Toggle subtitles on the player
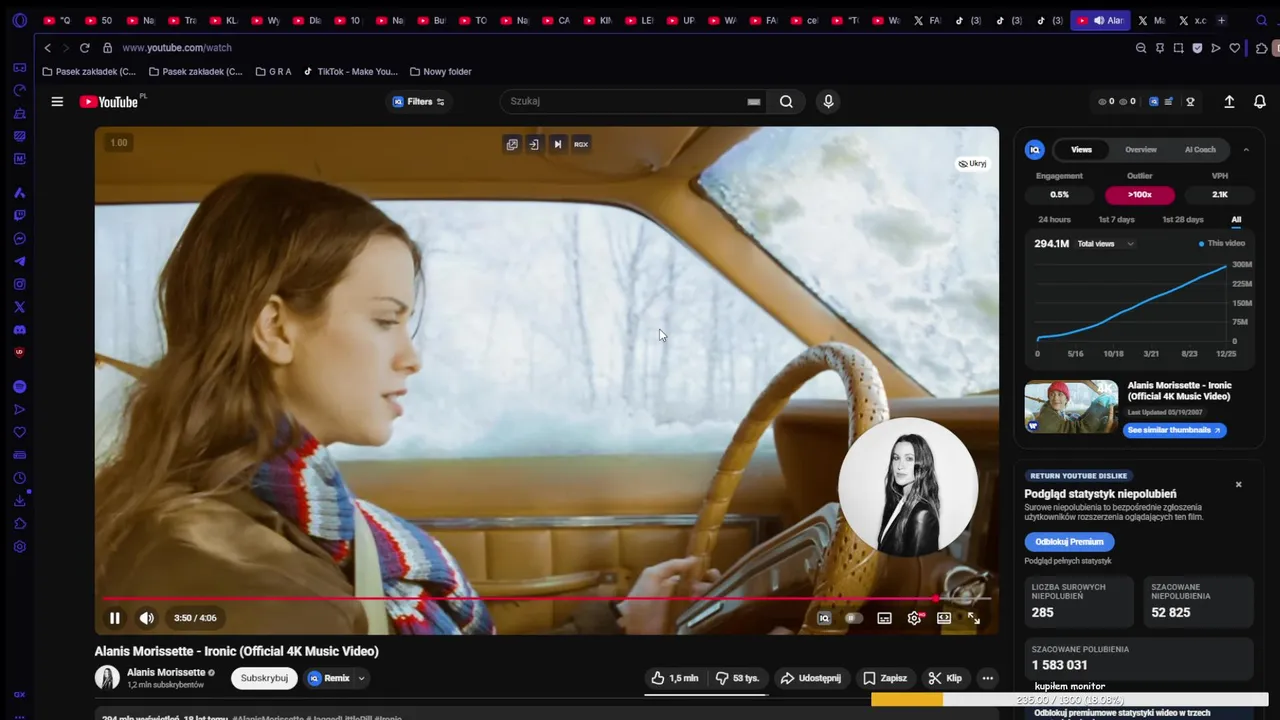This screenshot has width=1280, height=720. pyautogui.click(x=884, y=618)
